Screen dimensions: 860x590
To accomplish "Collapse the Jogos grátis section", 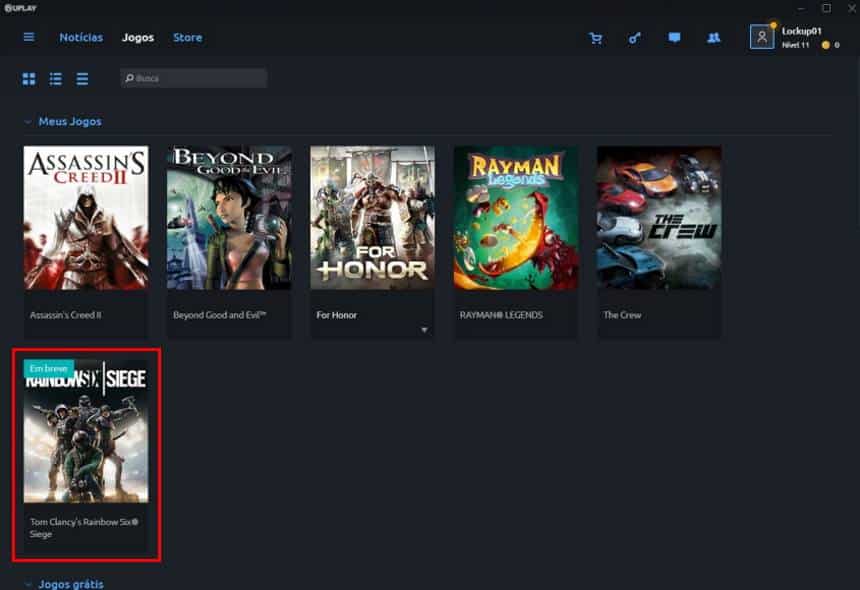I will tap(27, 584).
